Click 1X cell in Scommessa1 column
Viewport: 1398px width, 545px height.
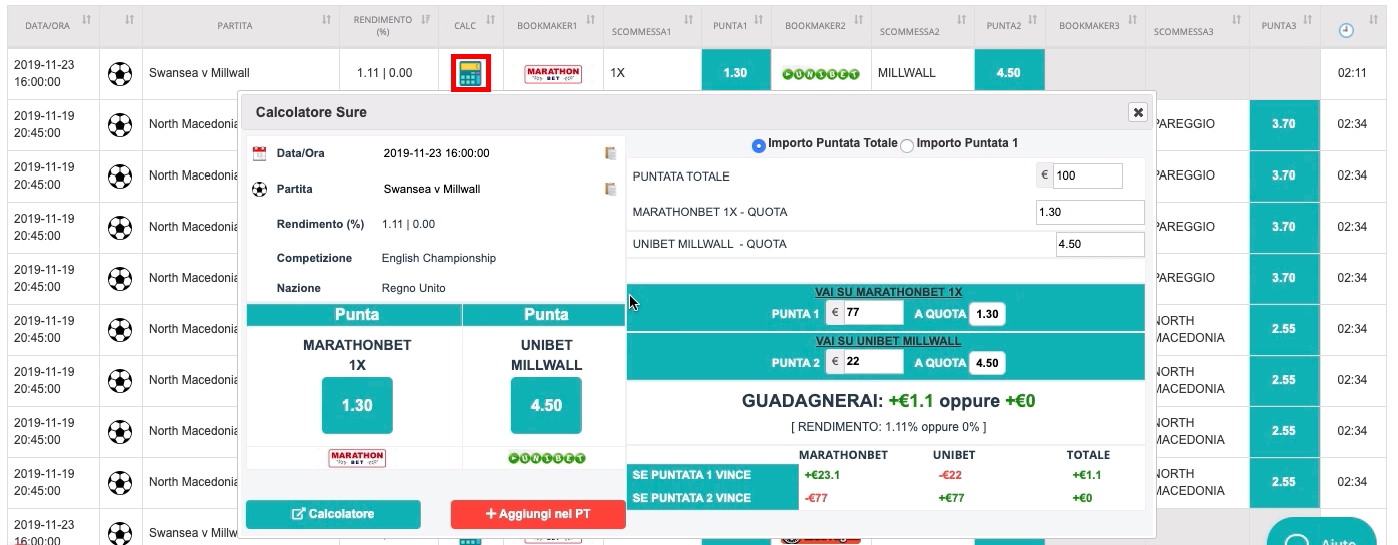pos(651,73)
